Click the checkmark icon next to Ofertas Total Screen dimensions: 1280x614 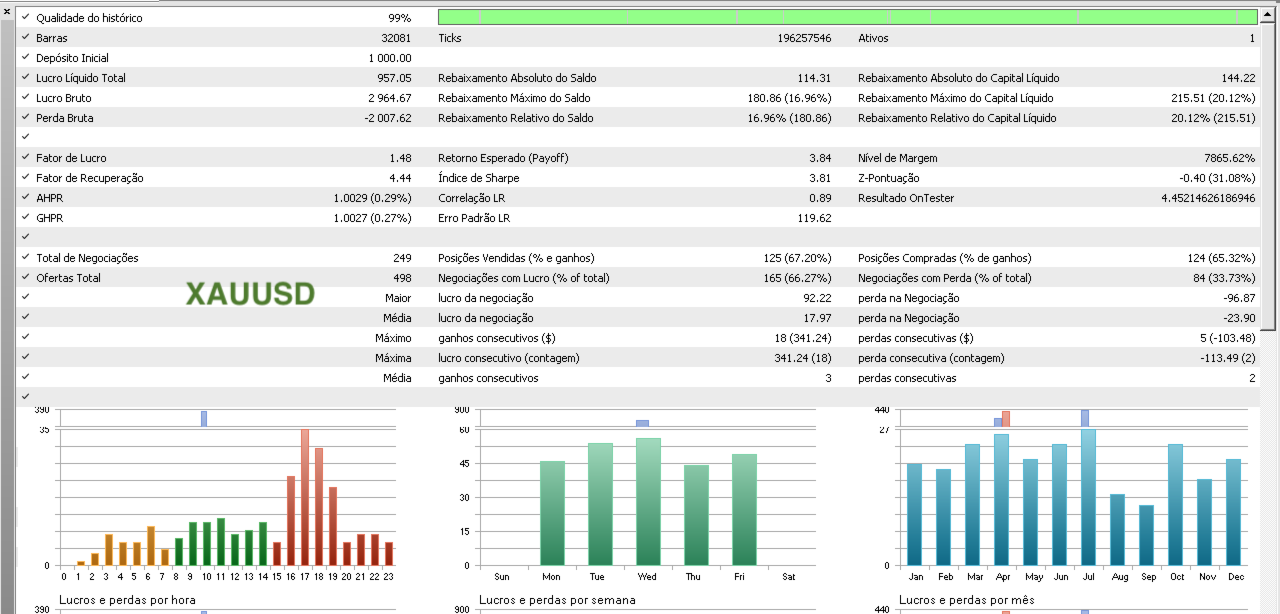[x=26, y=277]
